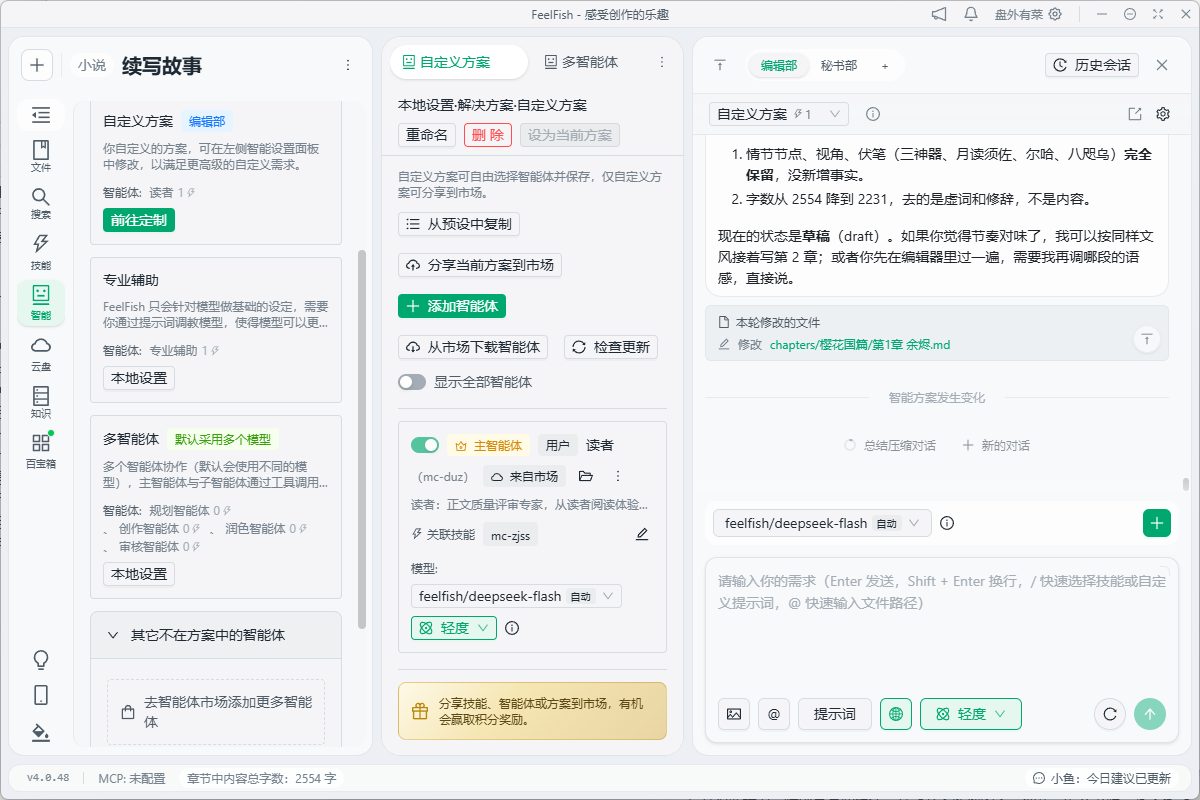Click the image attachment icon below chat input
The width and height of the screenshot is (1200, 800).
(x=734, y=714)
